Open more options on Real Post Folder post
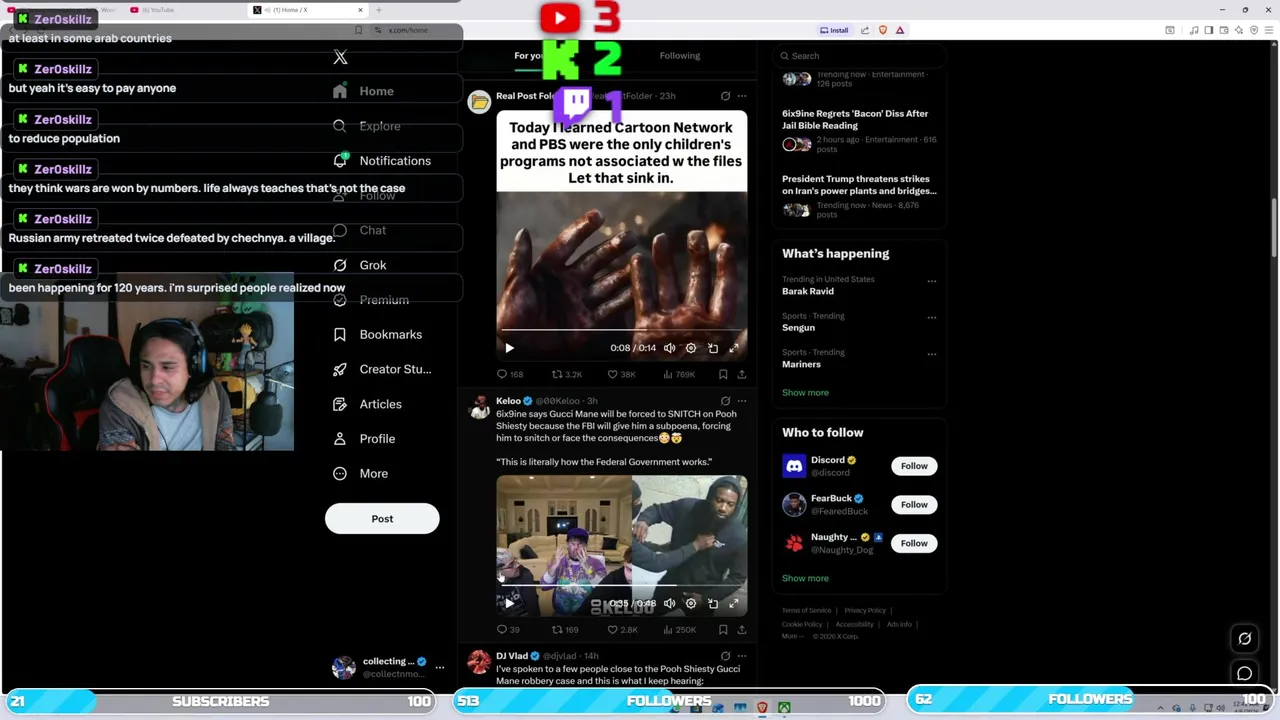The image size is (1280, 720). click(x=741, y=96)
